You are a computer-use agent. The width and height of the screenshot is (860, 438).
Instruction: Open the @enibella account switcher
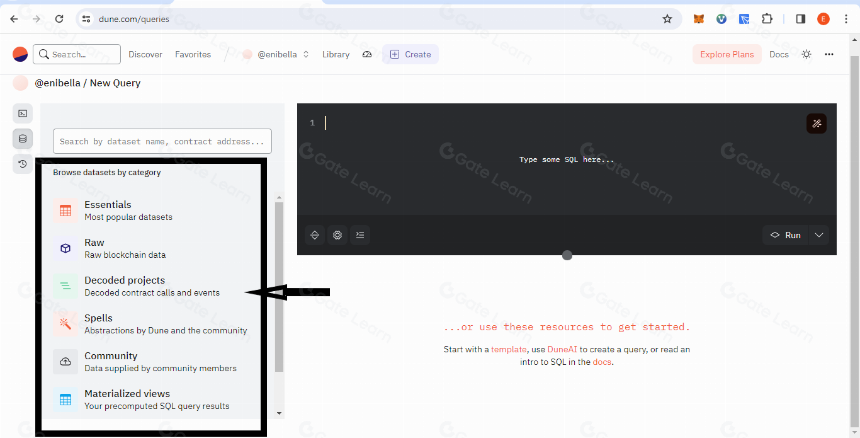click(x=276, y=54)
